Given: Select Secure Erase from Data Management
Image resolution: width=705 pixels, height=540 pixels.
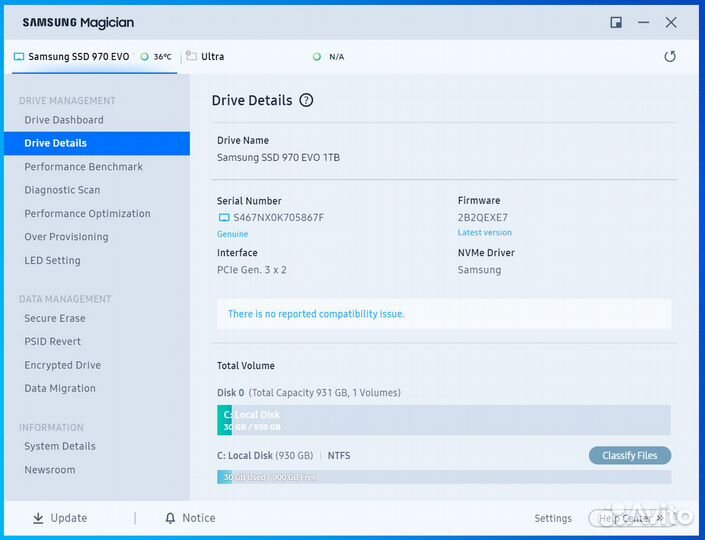Looking at the screenshot, I should [55, 318].
